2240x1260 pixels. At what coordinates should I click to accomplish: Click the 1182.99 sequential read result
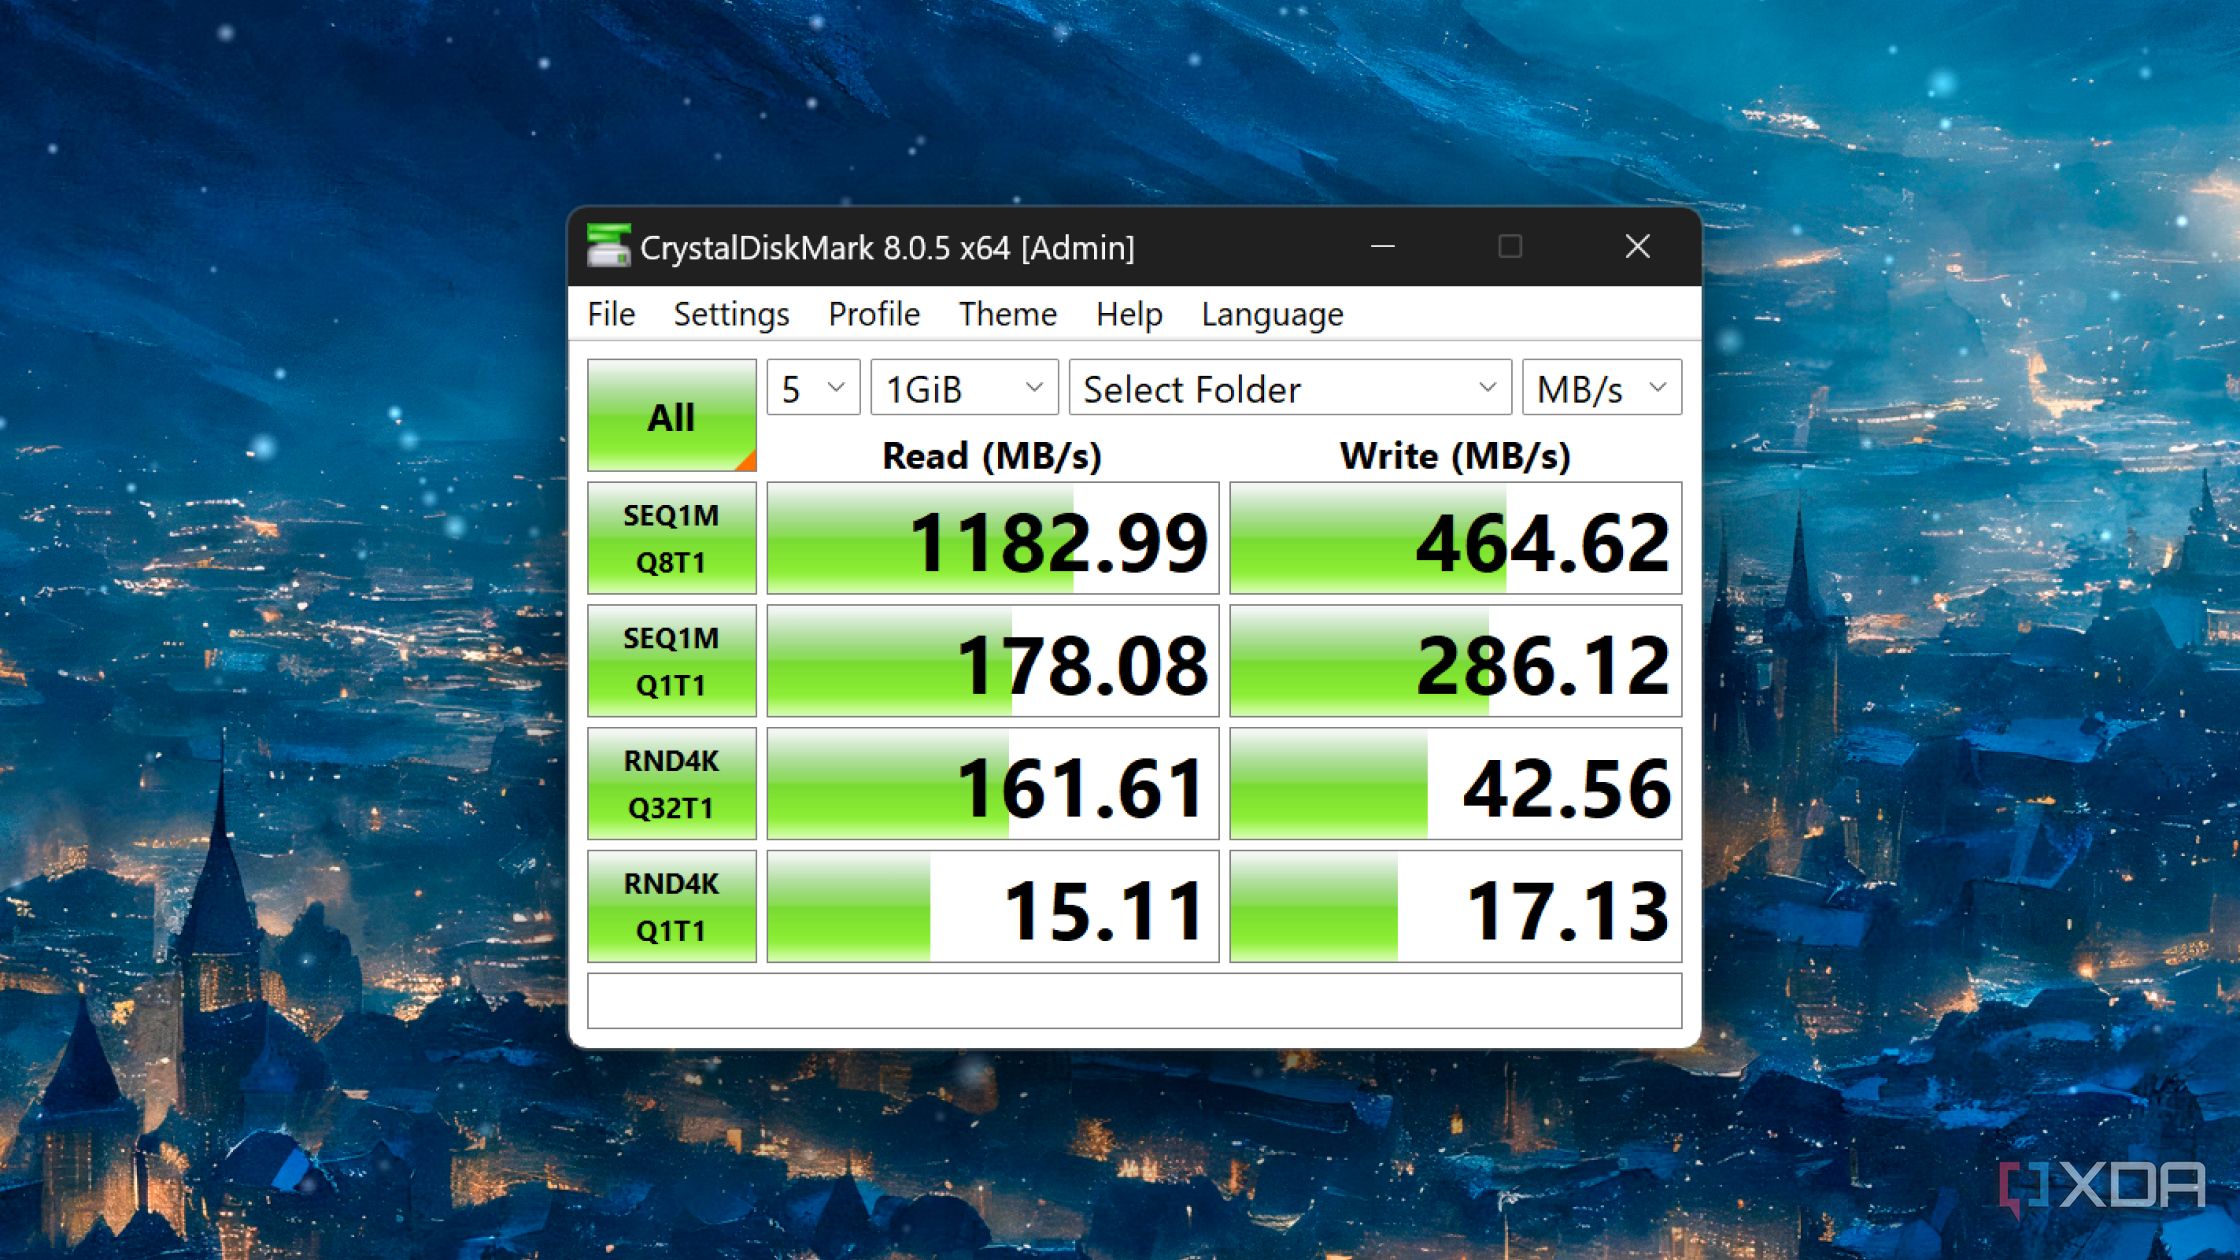993,538
